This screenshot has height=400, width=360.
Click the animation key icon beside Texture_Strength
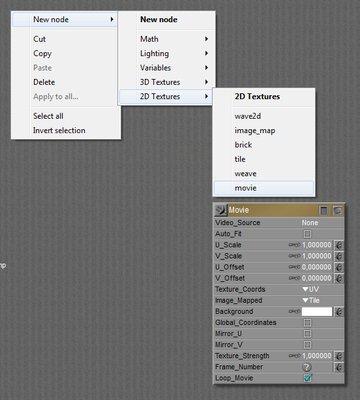point(339,356)
